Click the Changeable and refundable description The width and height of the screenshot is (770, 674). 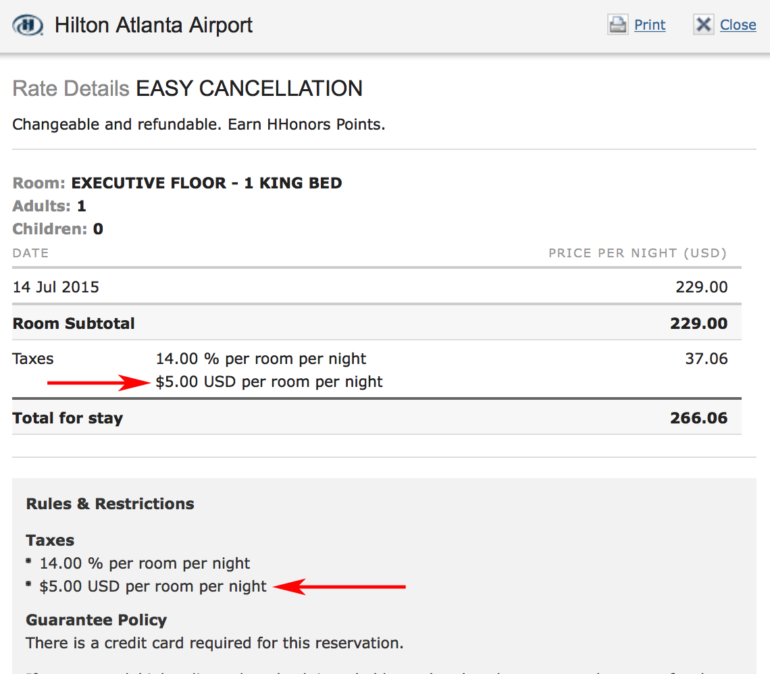click(x=198, y=125)
